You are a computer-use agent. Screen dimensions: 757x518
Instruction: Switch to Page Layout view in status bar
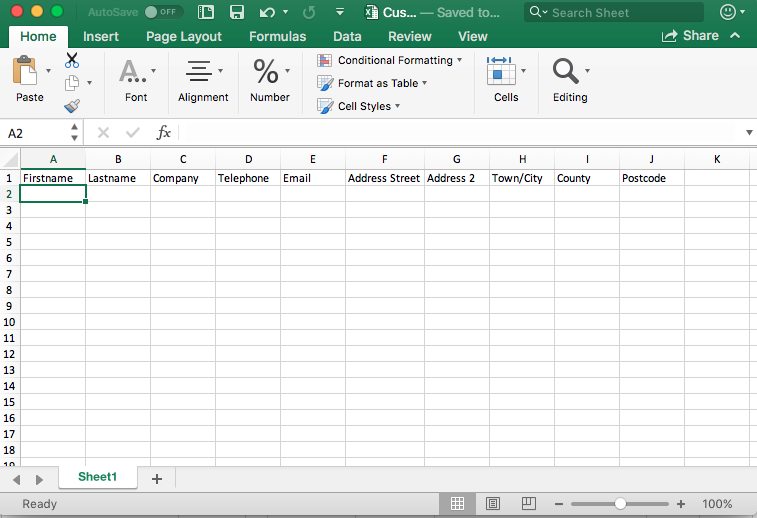pyautogui.click(x=493, y=504)
